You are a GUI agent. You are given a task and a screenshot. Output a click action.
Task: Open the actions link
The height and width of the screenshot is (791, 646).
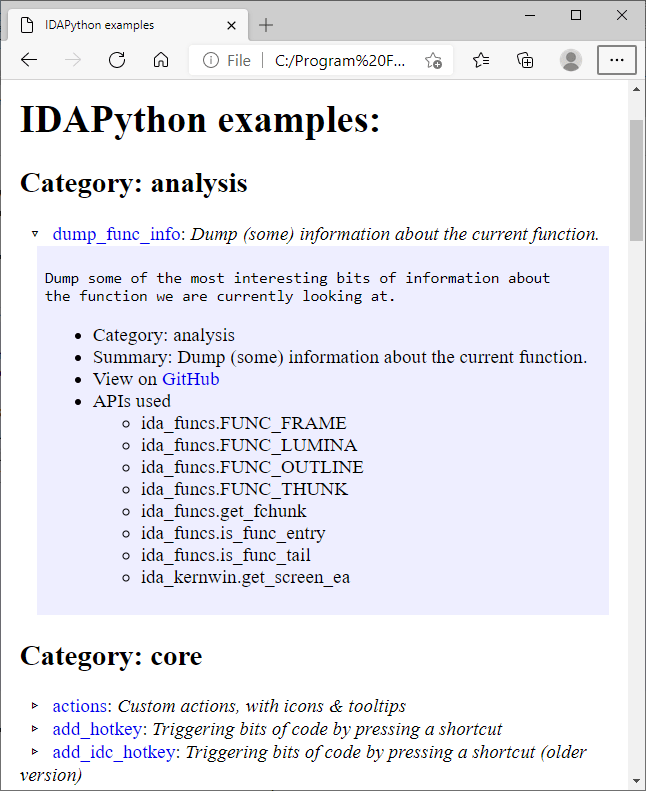coord(80,706)
